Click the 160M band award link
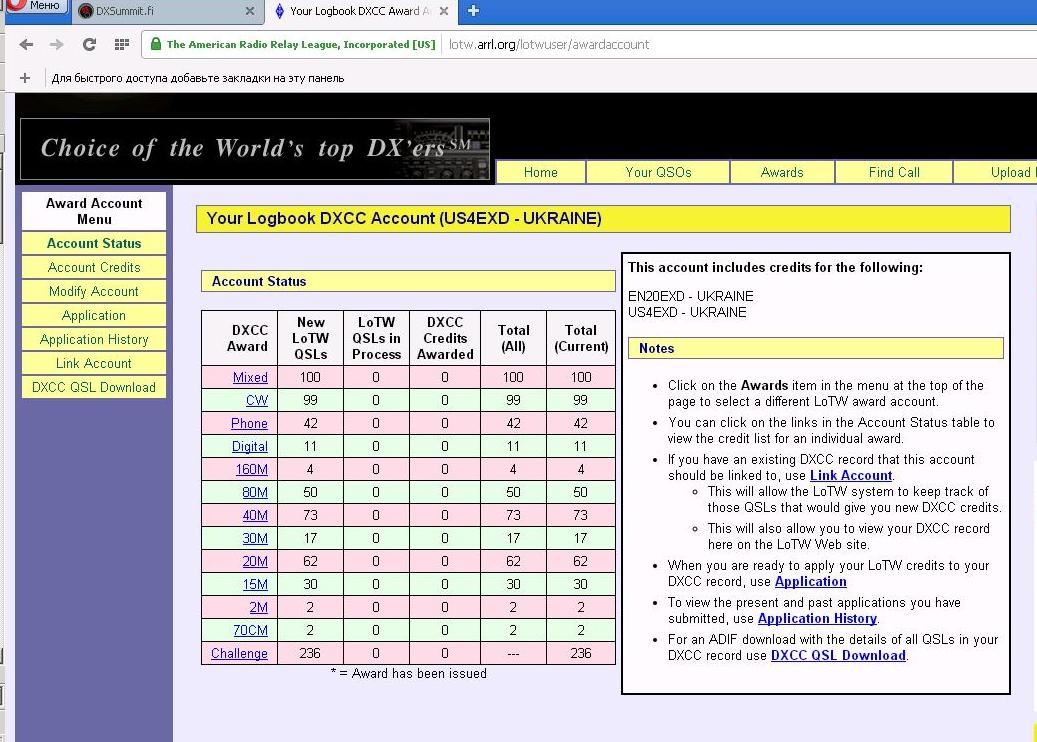The image size is (1037, 742). click(x=252, y=469)
